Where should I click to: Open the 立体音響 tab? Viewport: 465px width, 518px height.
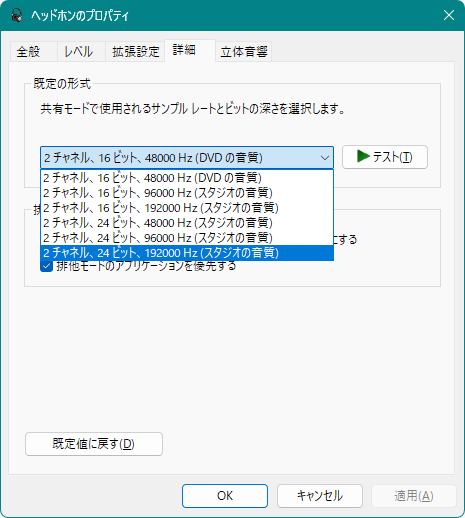pos(244,52)
